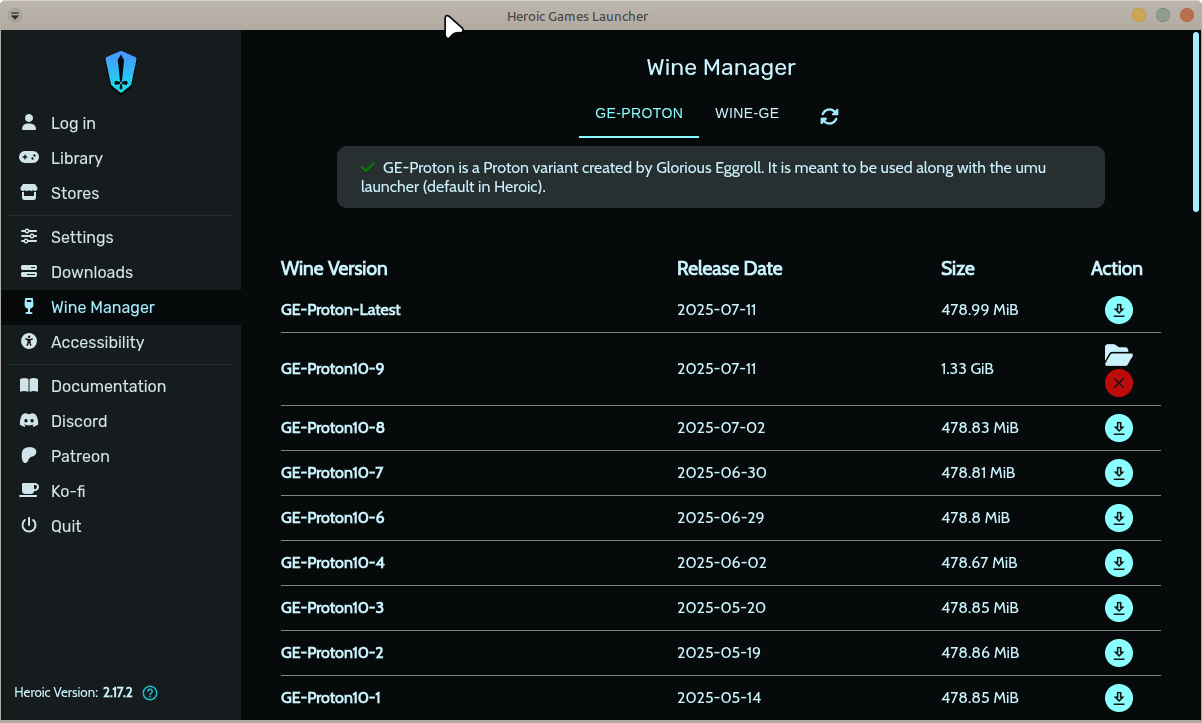Viewport: 1202px width, 723px height.
Task: Click the help icon next to Heroic Version
Action: (x=150, y=692)
